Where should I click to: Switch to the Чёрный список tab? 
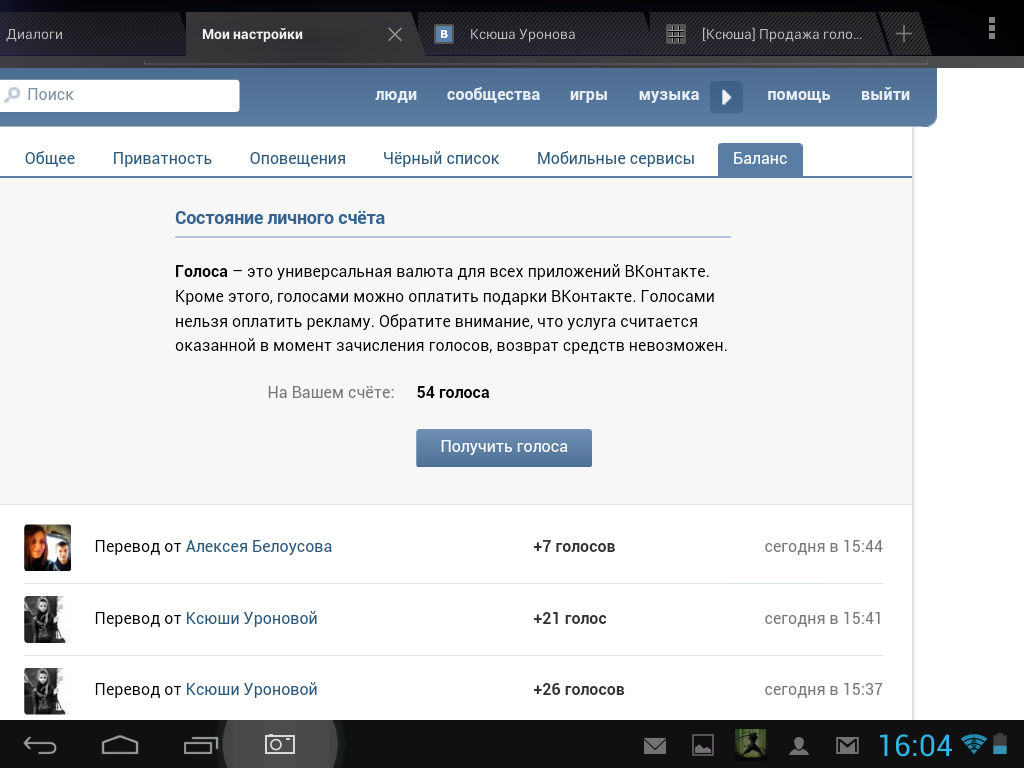coord(441,159)
